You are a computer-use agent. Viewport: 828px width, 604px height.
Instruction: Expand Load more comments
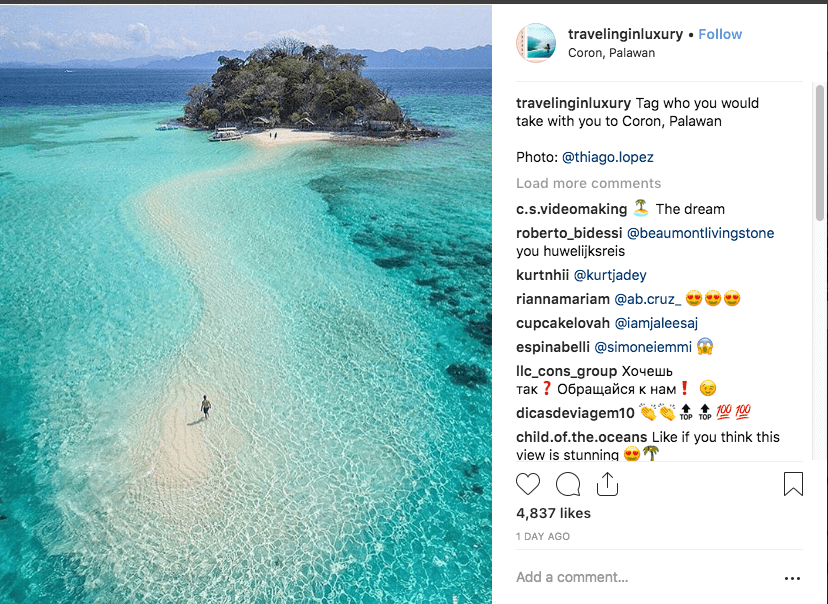click(588, 183)
